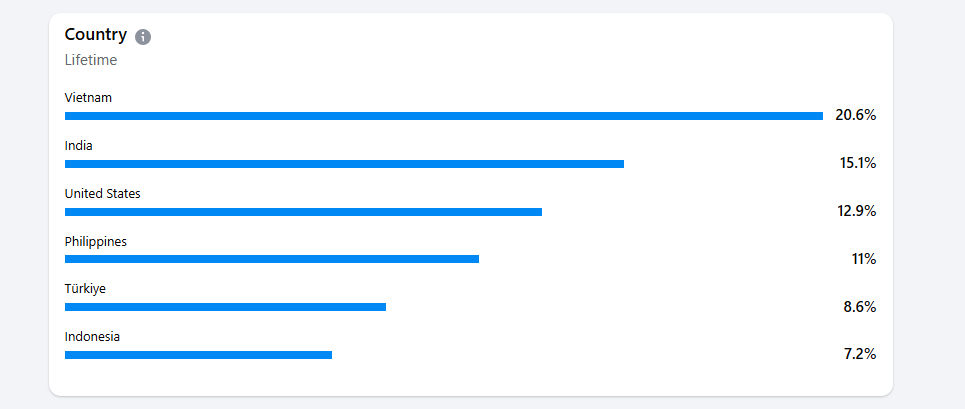Image resolution: width=965 pixels, height=409 pixels.
Task: Click the info icon beside Country
Action: 143,37
